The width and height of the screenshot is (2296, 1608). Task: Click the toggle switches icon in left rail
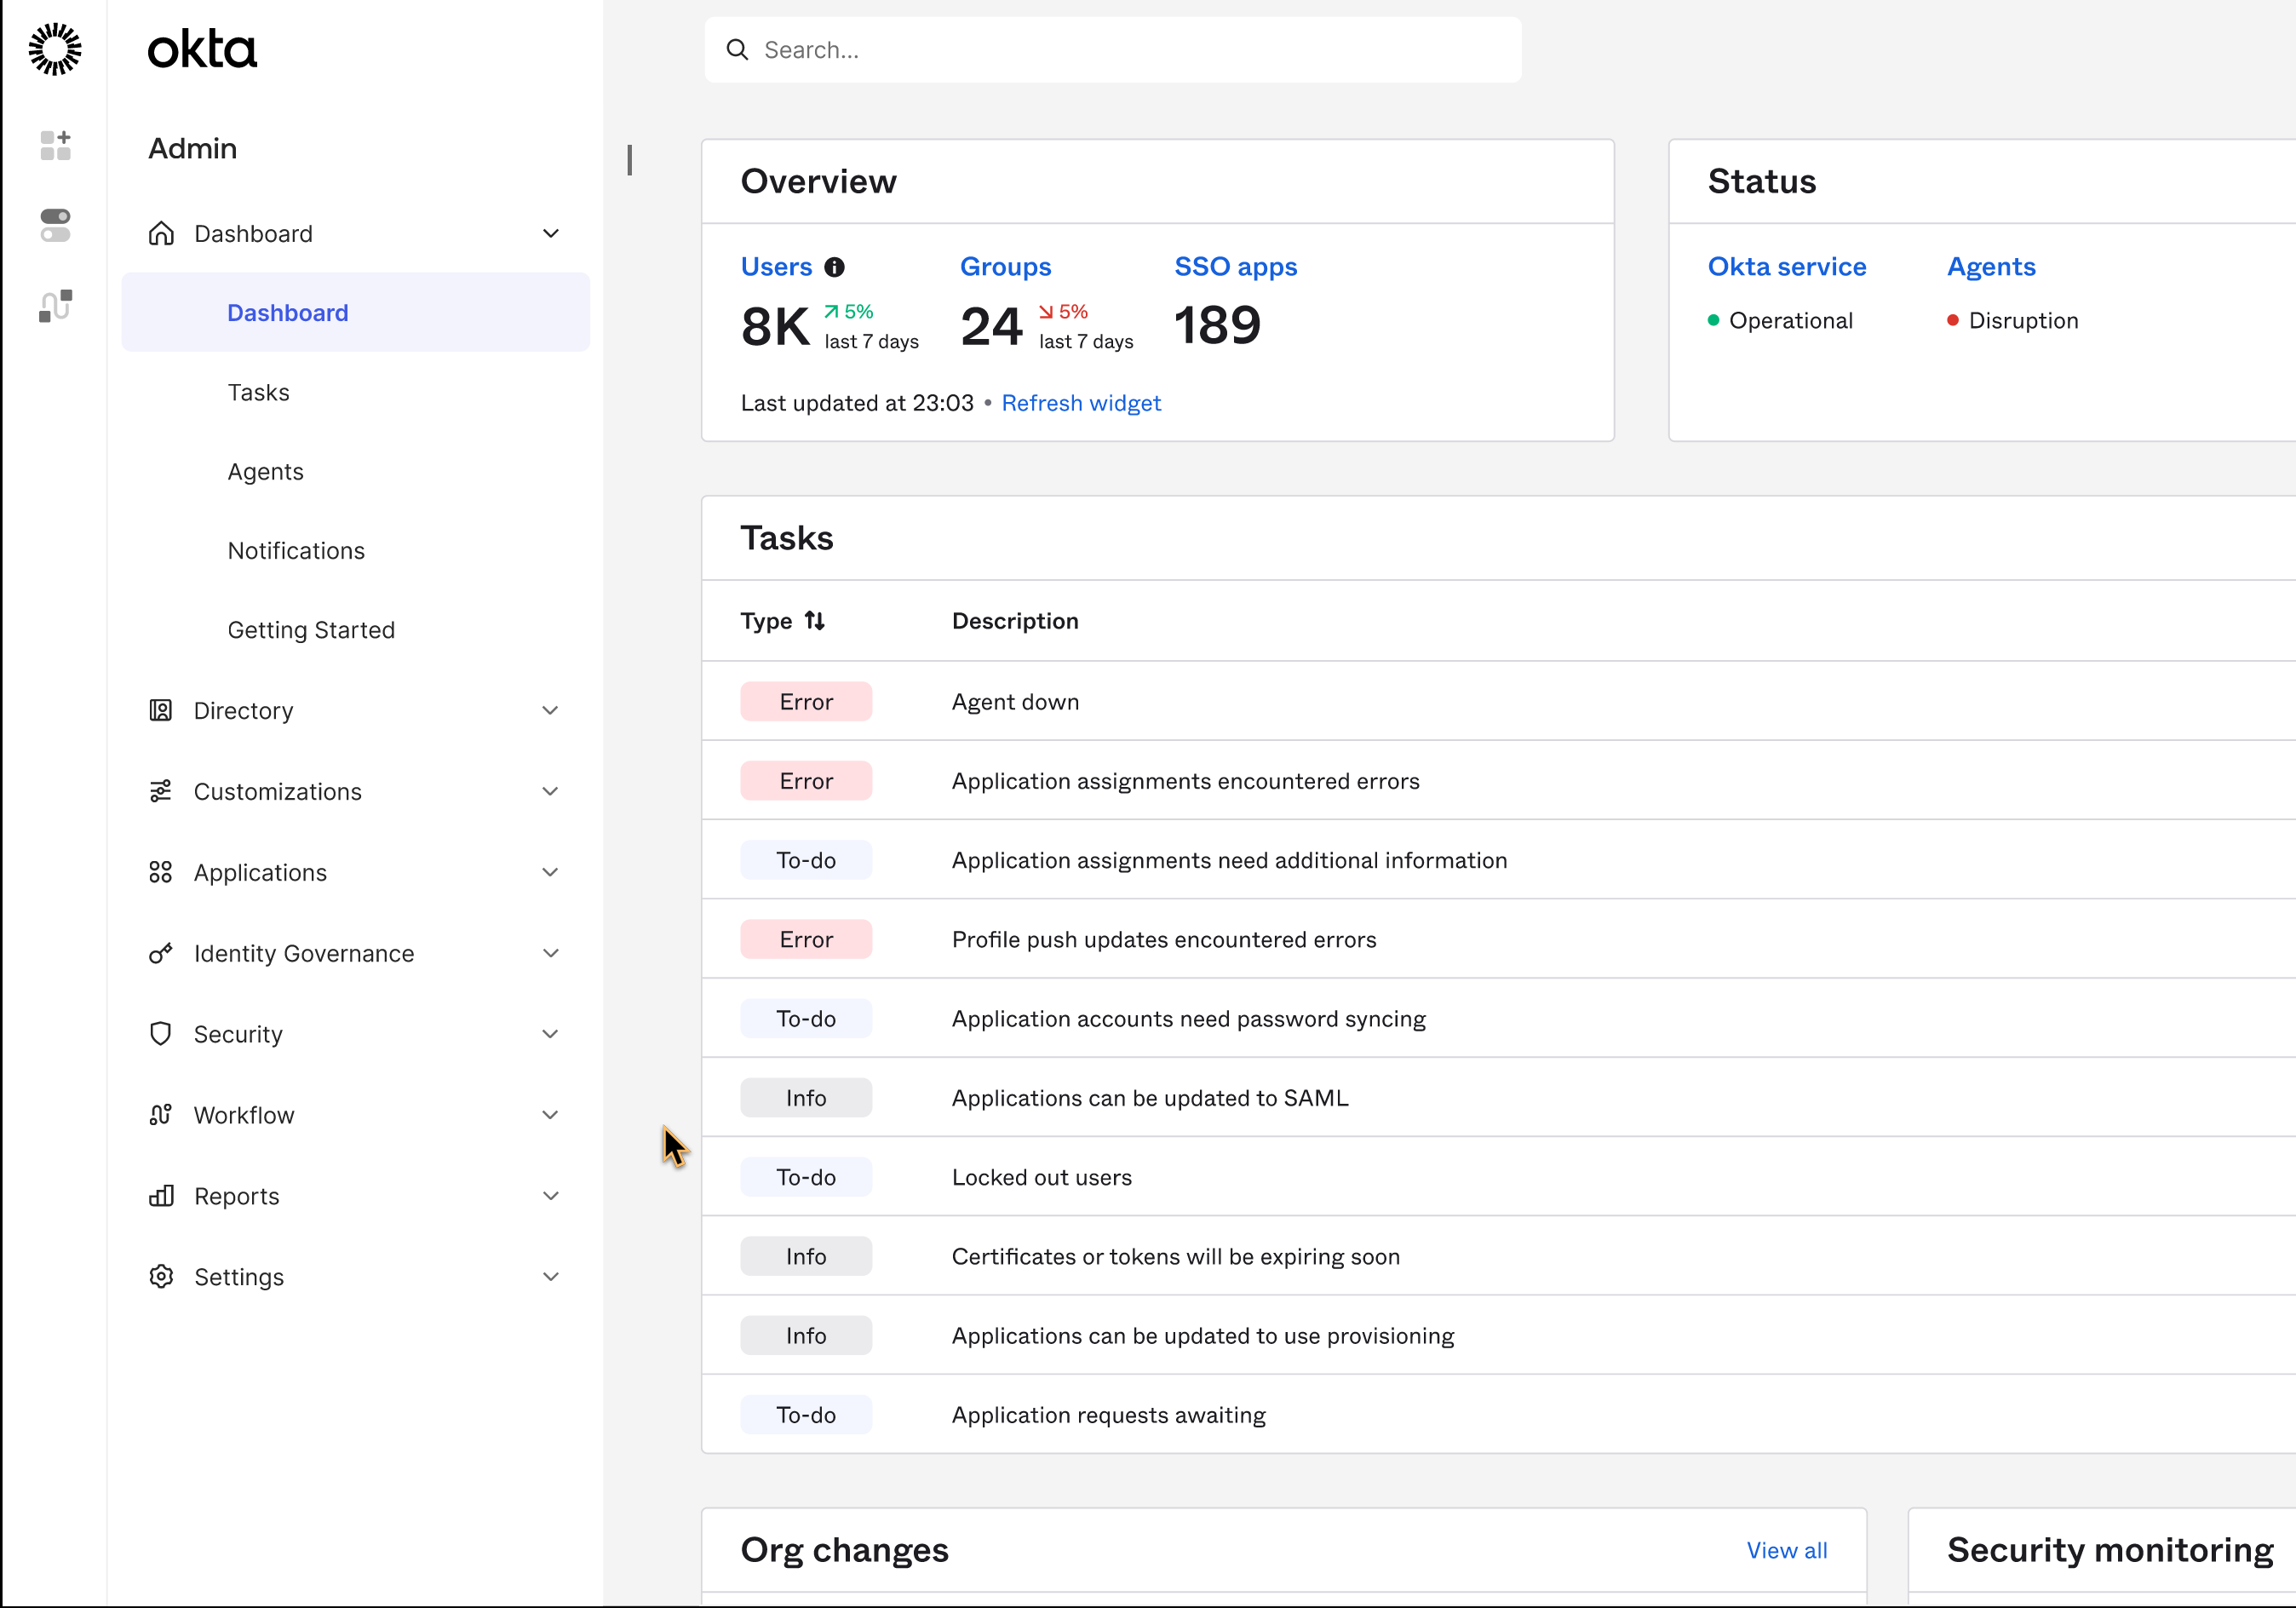(55, 225)
